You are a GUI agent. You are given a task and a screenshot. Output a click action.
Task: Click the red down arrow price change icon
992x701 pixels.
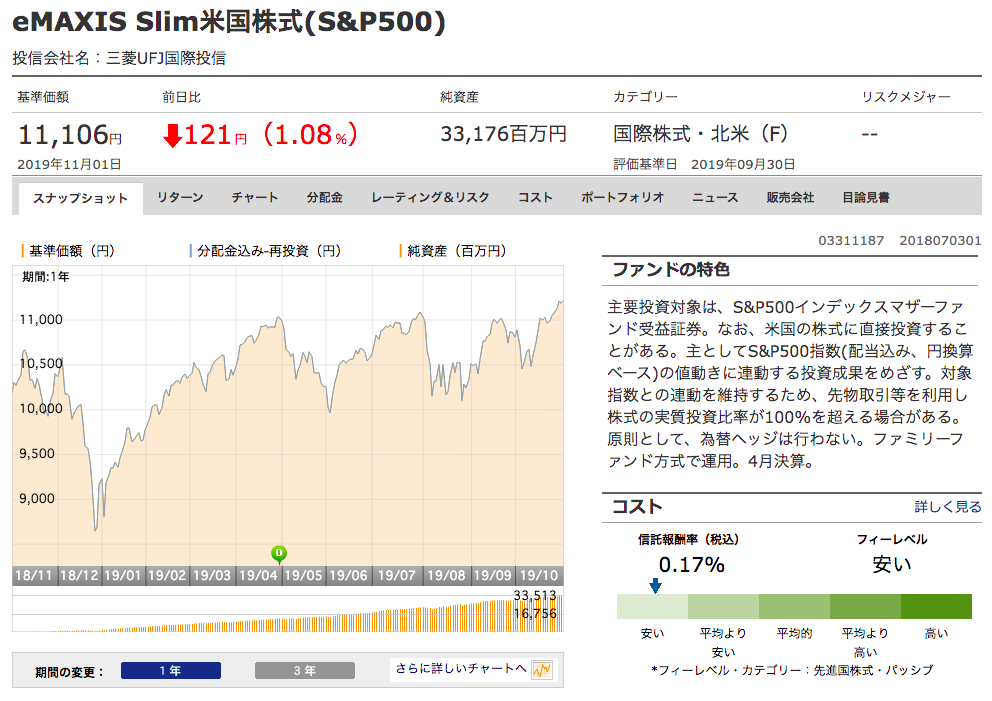172,135
